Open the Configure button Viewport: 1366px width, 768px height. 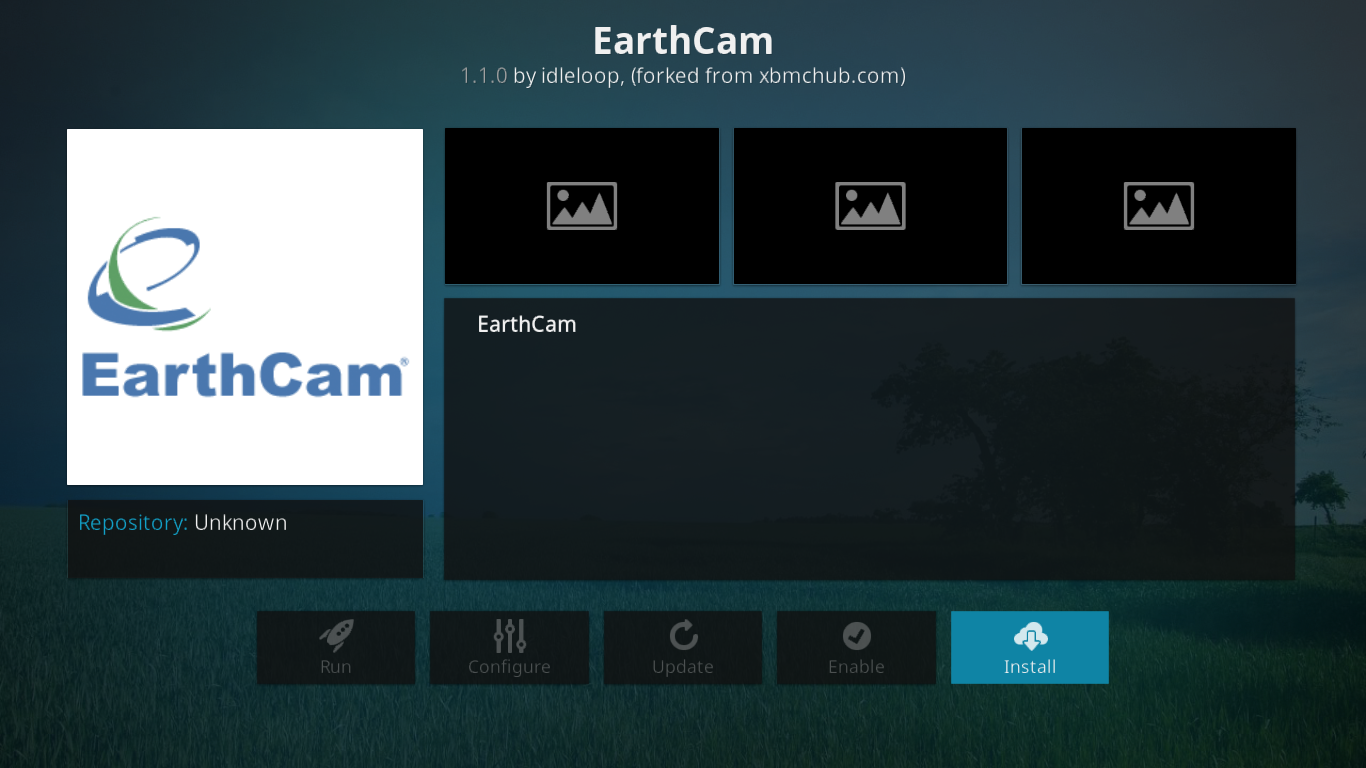(x=509, y=647)
